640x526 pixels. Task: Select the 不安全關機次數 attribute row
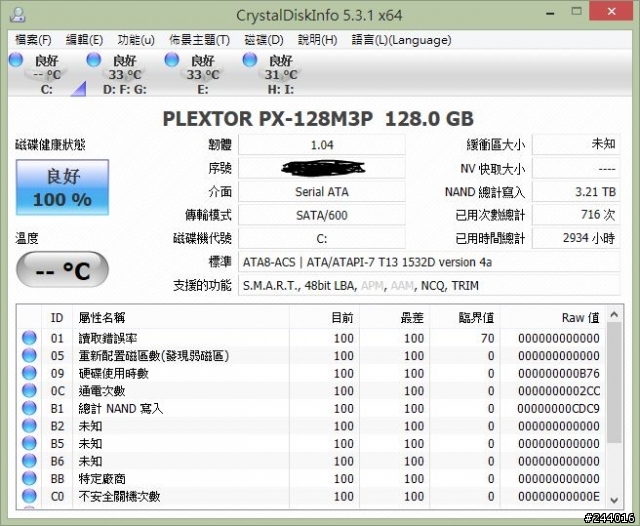coord(311,496)
